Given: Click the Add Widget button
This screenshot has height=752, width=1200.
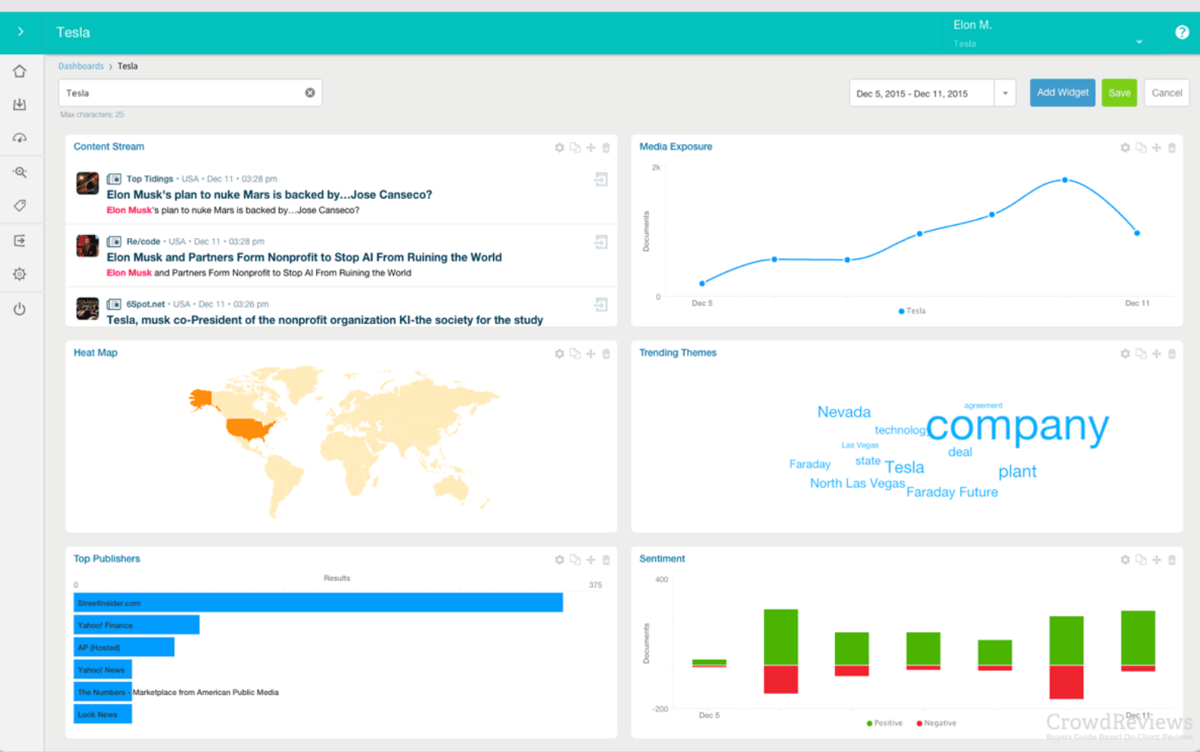Looking at the screenshot, I should [1063, 93].
